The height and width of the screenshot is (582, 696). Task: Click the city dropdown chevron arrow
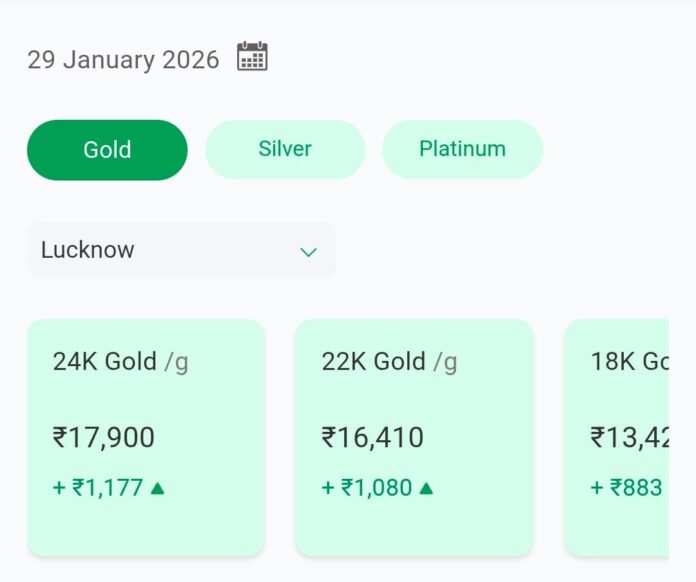pos(308,251)
